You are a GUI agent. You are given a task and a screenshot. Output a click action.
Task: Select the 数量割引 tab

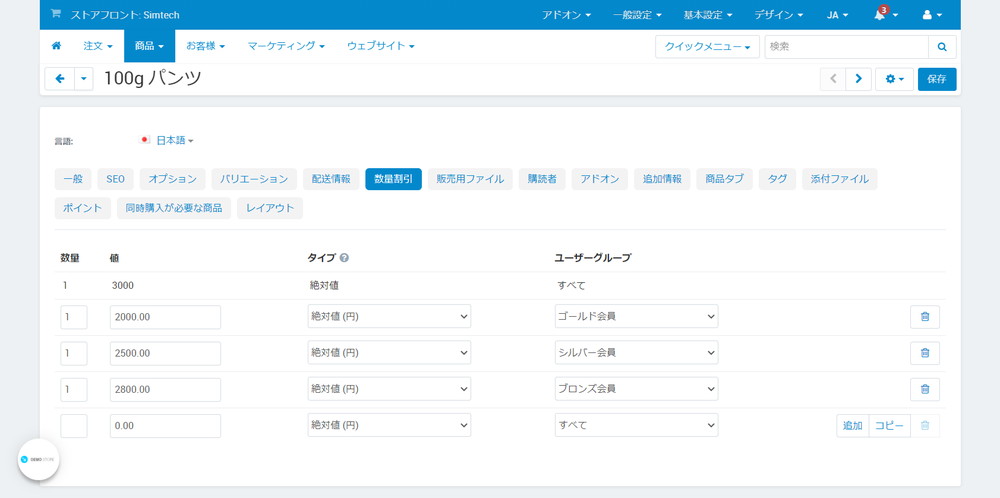393,179
